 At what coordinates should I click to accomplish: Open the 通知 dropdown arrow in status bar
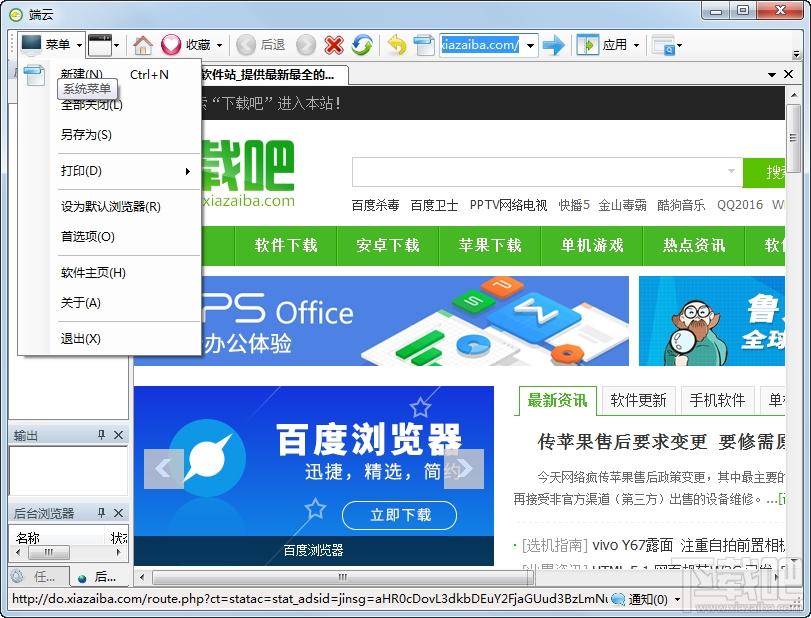click(677, 599)
